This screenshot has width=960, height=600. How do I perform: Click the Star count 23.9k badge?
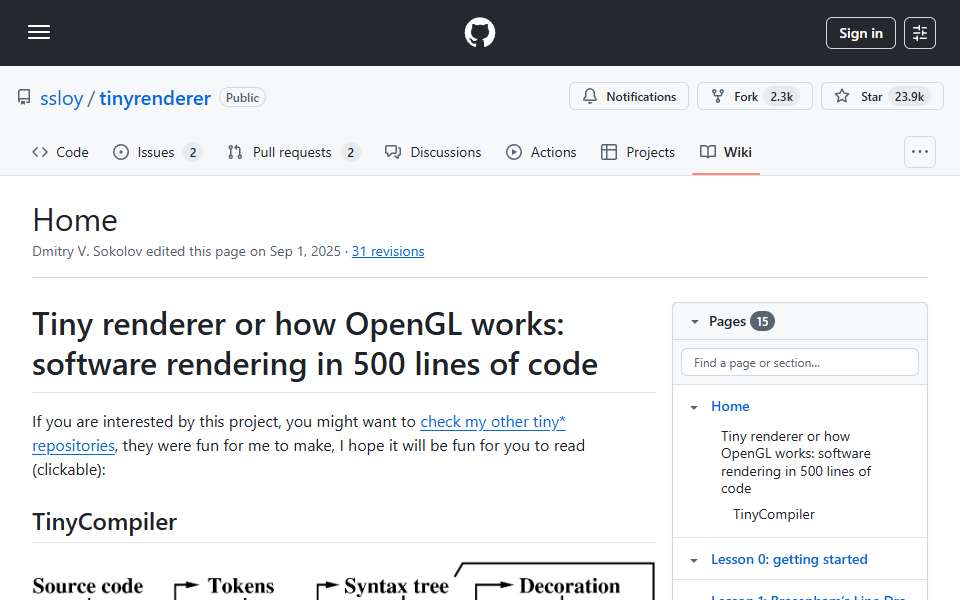point(909,97)
